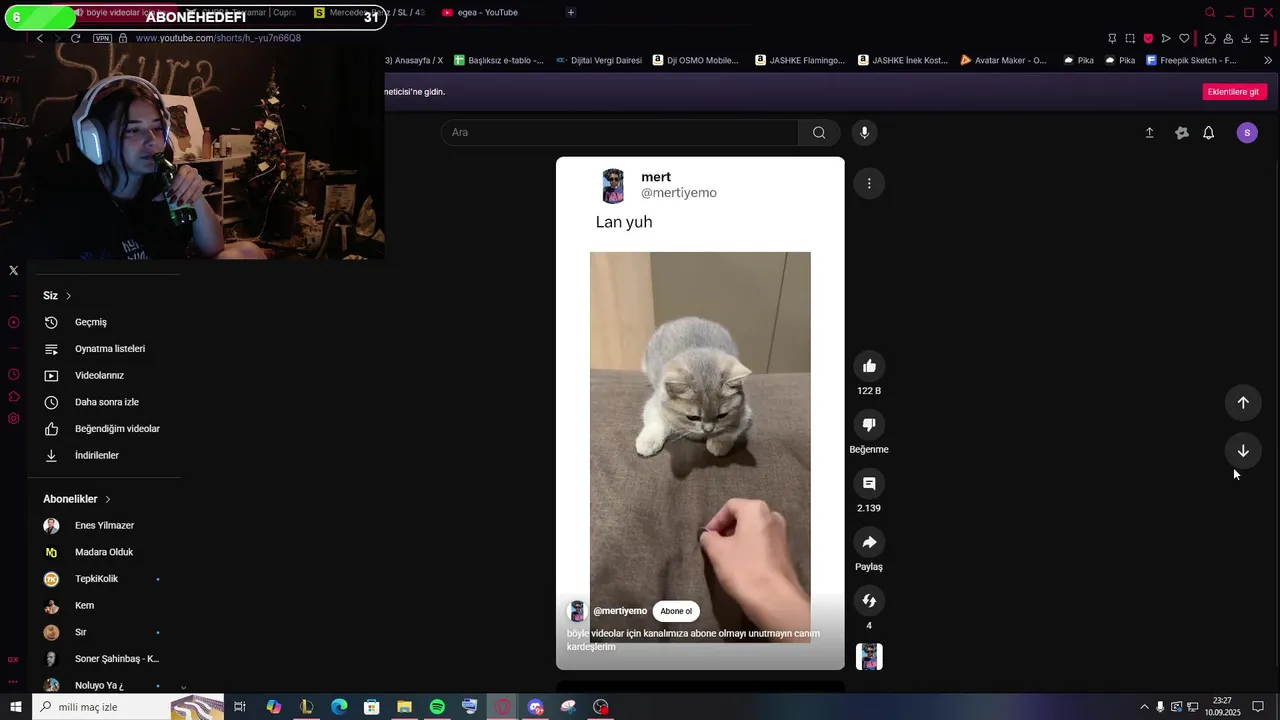Open 'Avatar Maker' bookmark
Image resolution: width=1280 pixels, height=720 pixels.
point(1003,60)
